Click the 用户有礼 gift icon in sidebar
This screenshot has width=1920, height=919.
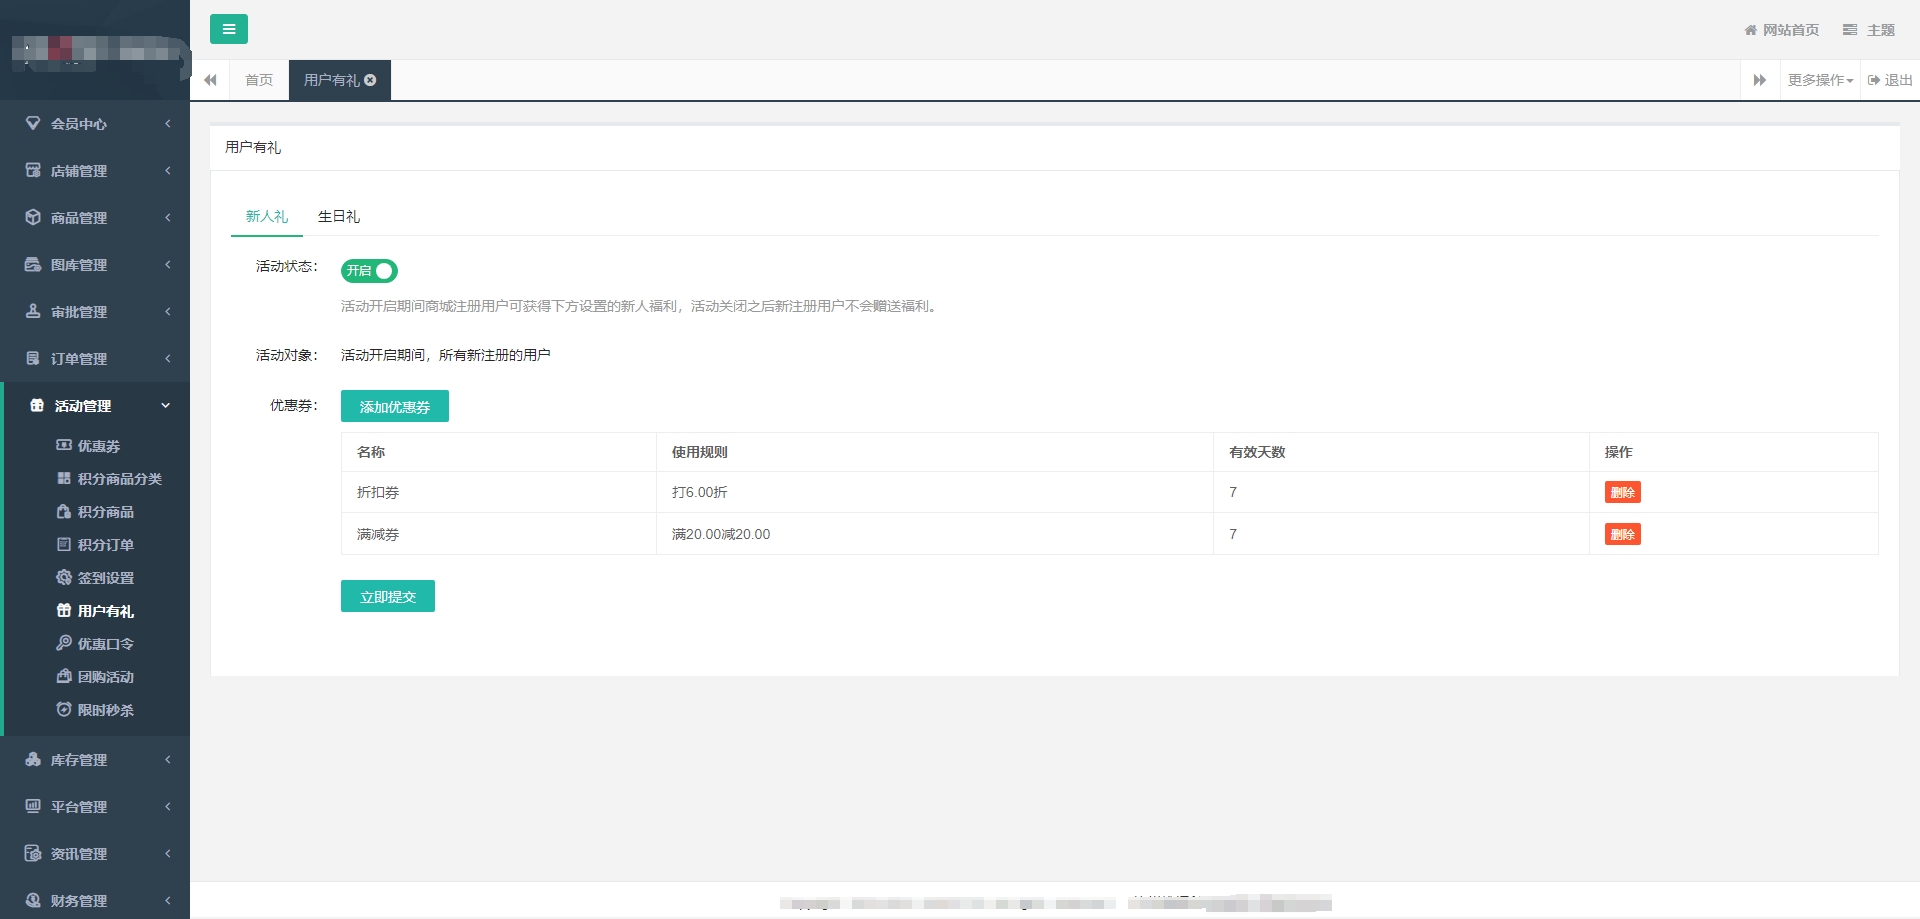tap(64, 610)
